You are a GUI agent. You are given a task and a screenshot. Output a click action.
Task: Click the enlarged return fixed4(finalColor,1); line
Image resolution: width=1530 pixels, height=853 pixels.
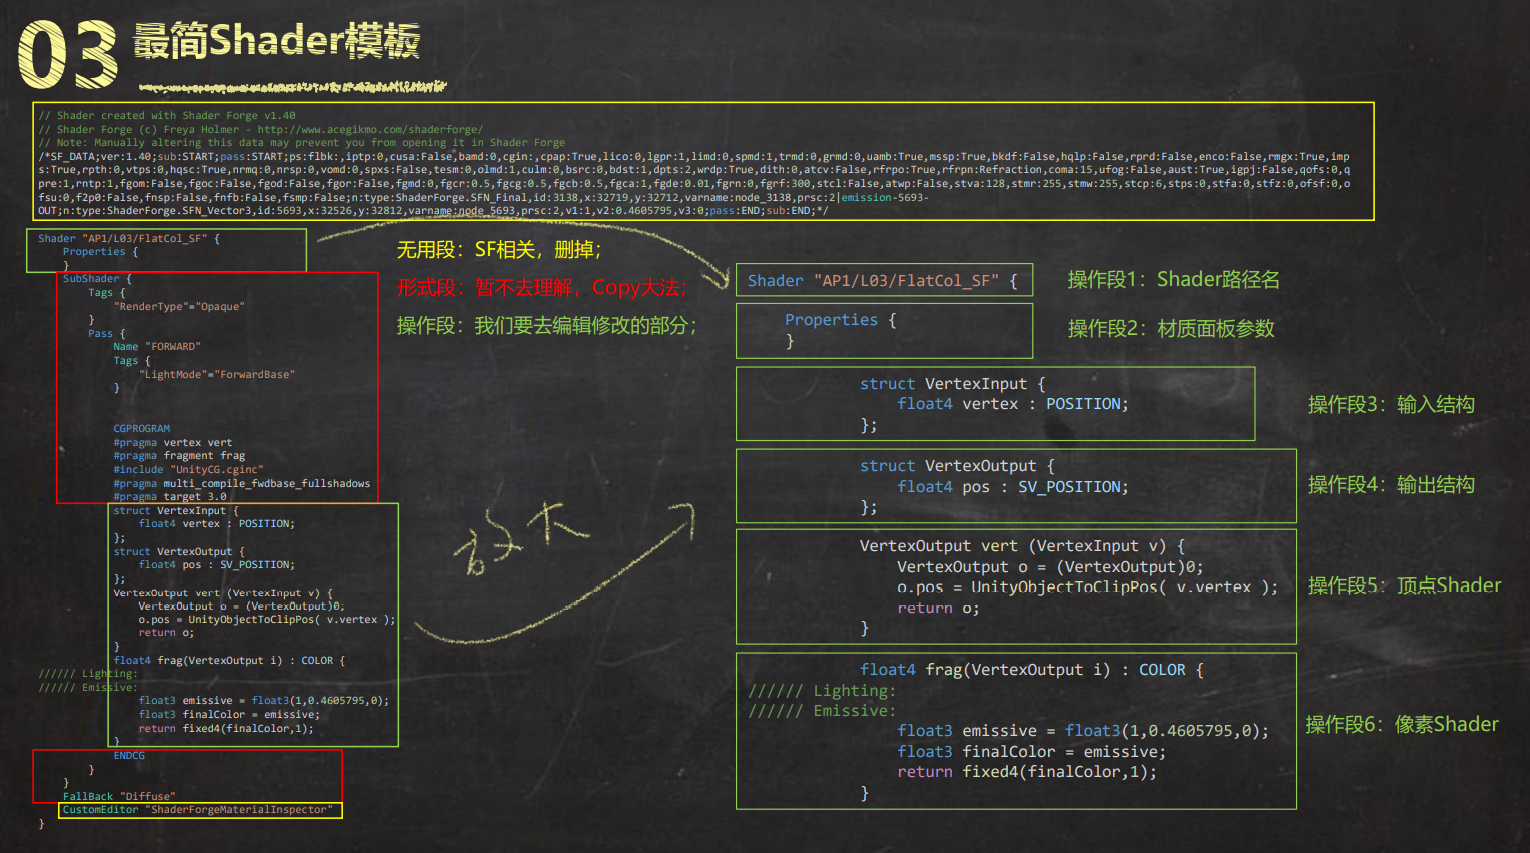[x=1027, y=772]
